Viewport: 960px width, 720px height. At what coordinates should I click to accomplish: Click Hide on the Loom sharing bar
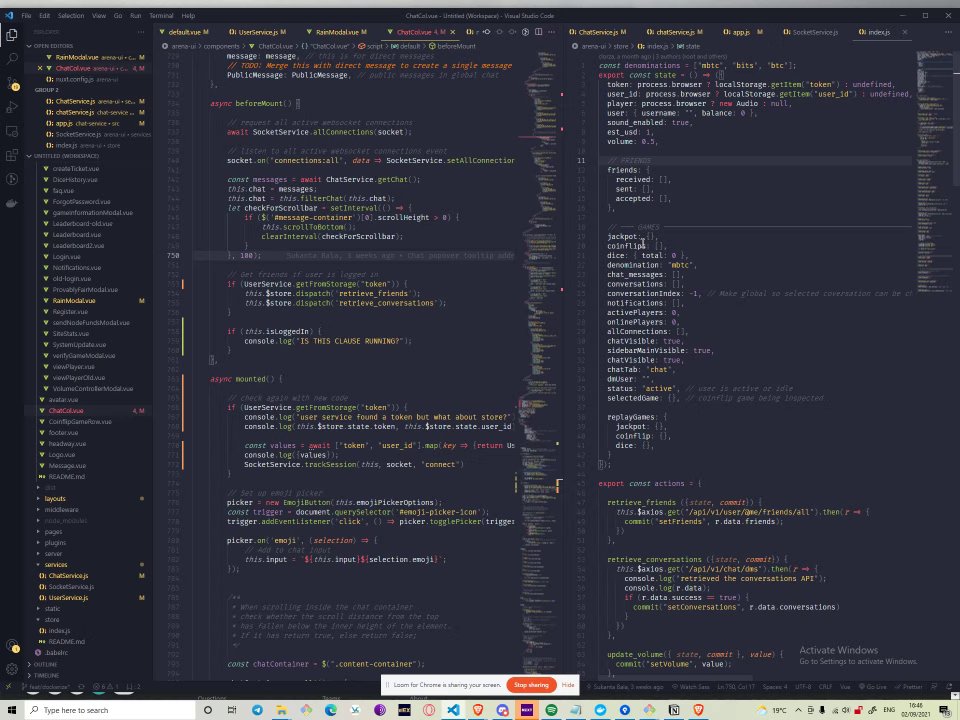[568, 685]
